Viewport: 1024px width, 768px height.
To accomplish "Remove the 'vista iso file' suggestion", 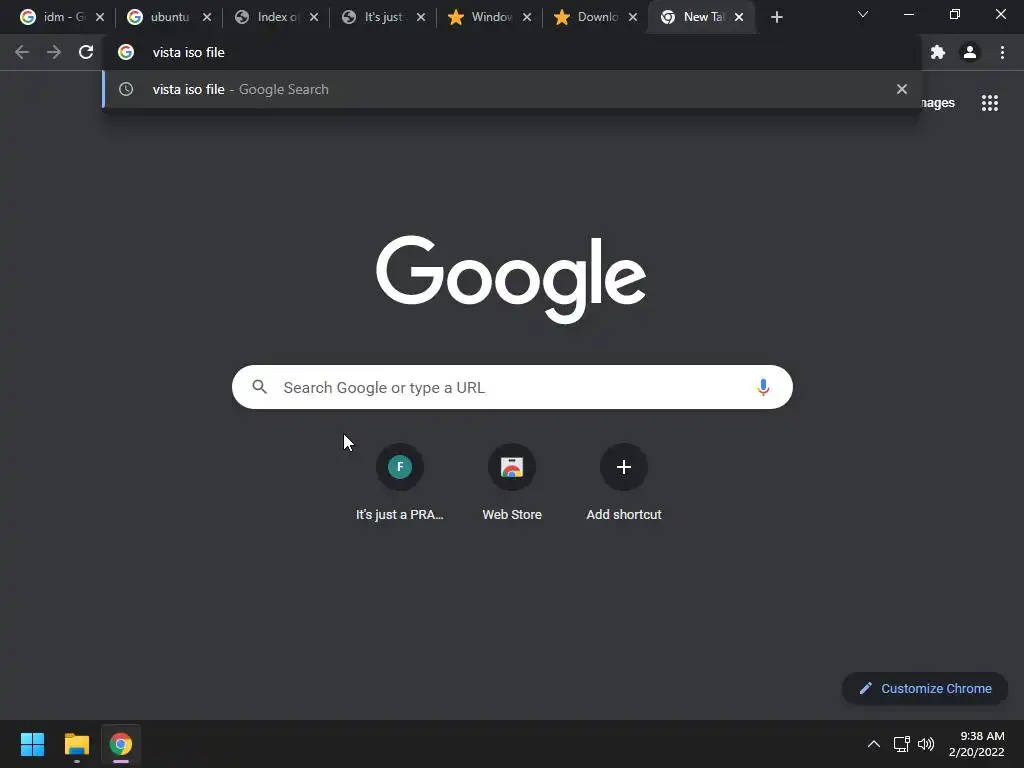I will (902, 89).
